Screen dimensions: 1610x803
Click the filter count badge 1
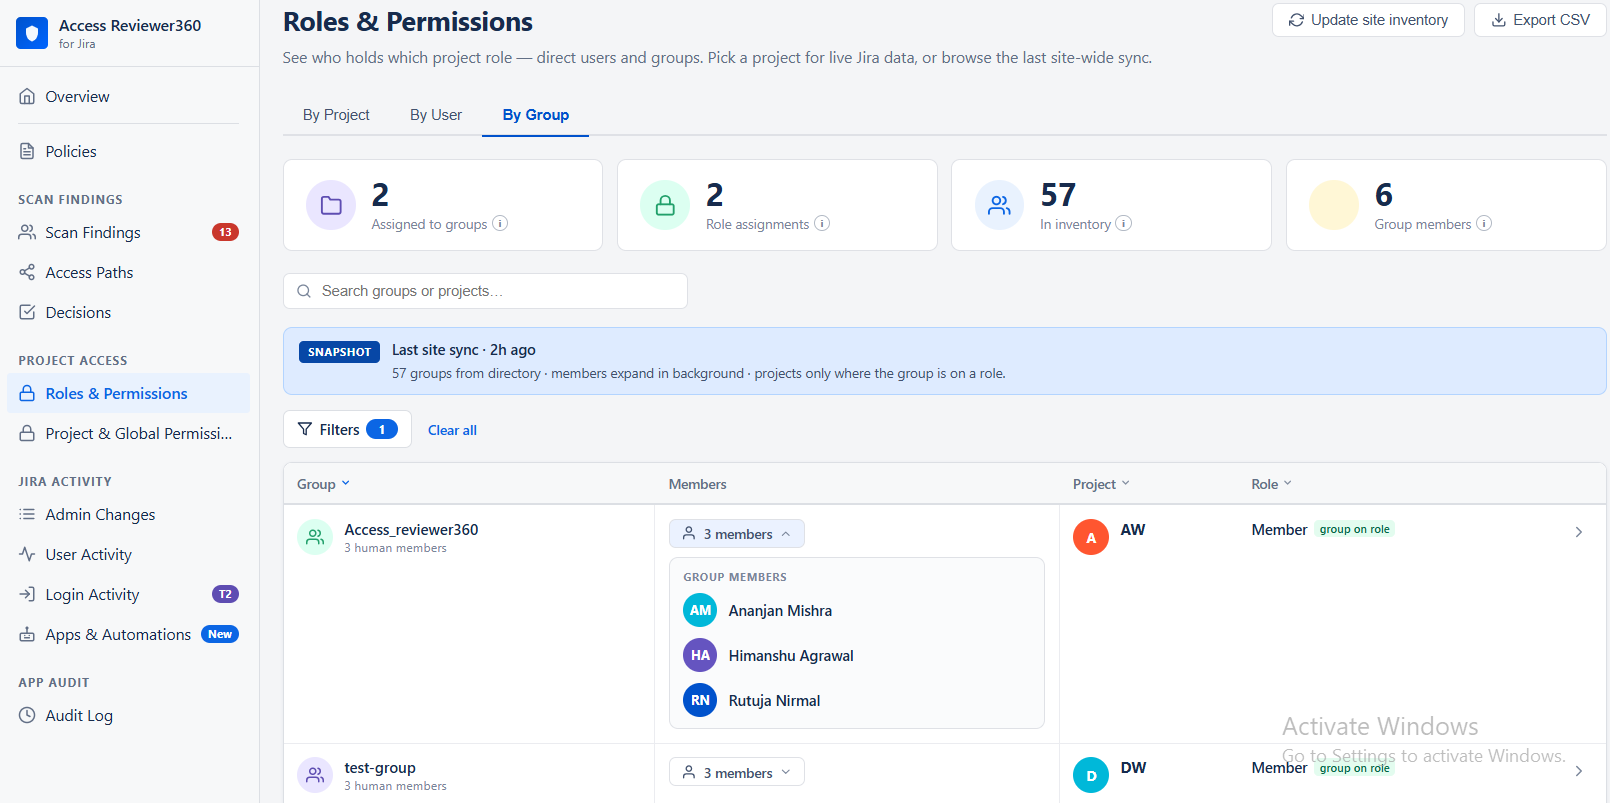382,430
